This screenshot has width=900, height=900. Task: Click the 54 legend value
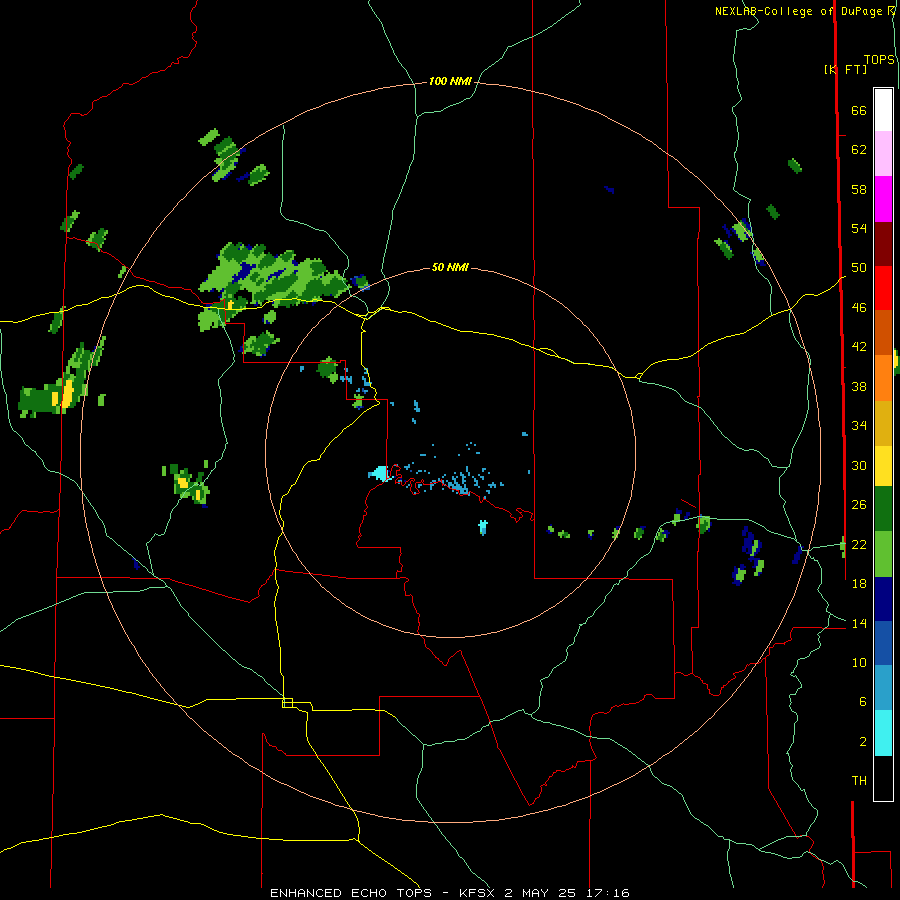click(x=859, y=228)
